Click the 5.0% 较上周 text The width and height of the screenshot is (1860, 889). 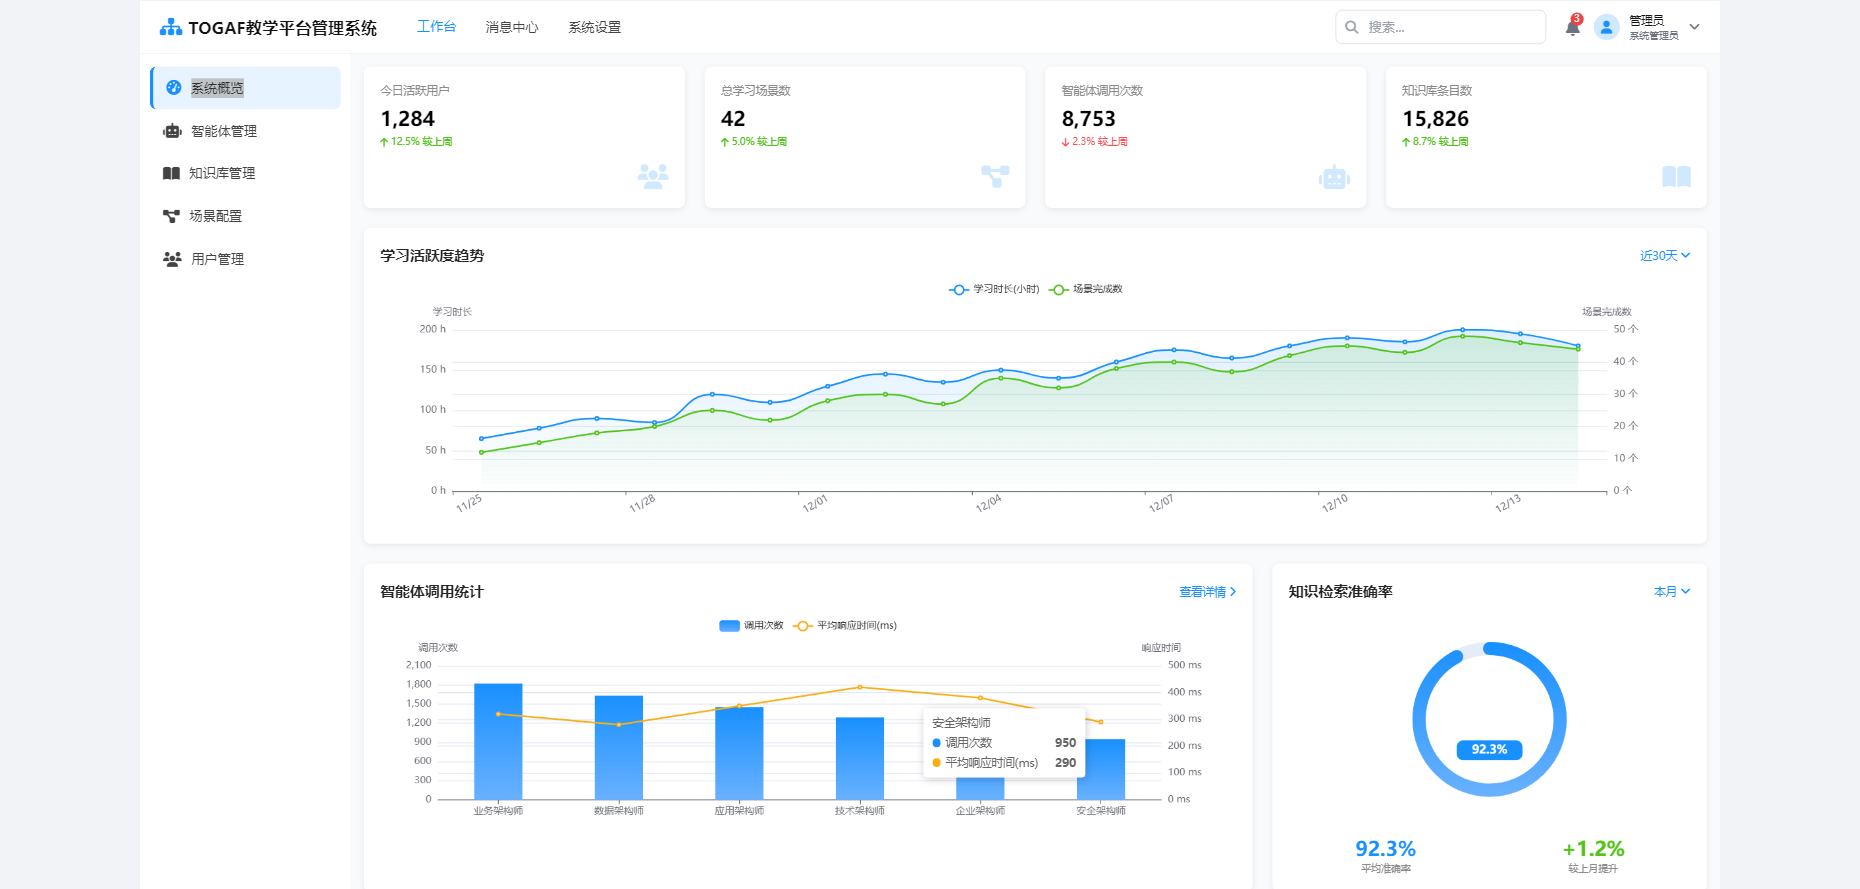coord(759,142)
